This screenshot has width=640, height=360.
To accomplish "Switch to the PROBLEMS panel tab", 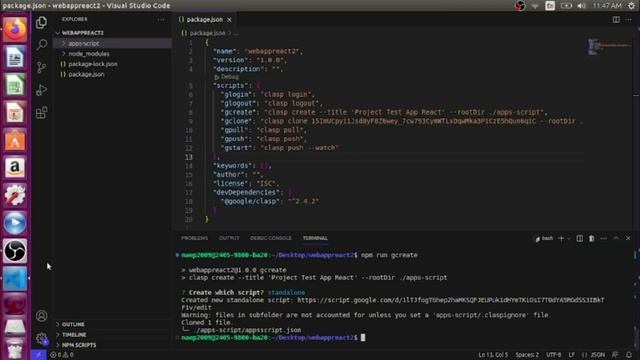I will pos(194,238).
